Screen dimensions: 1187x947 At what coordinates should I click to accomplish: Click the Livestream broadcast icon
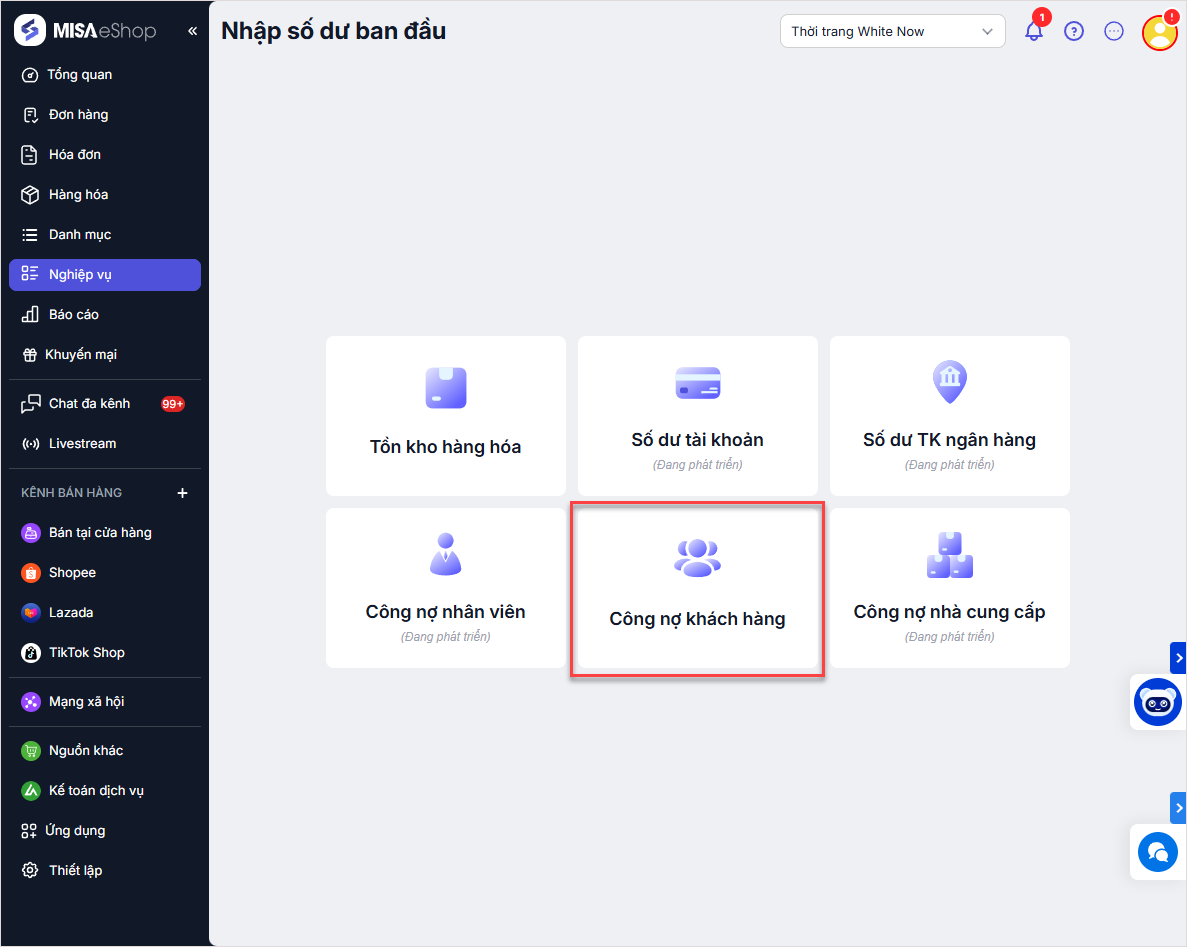pos(30,444)
